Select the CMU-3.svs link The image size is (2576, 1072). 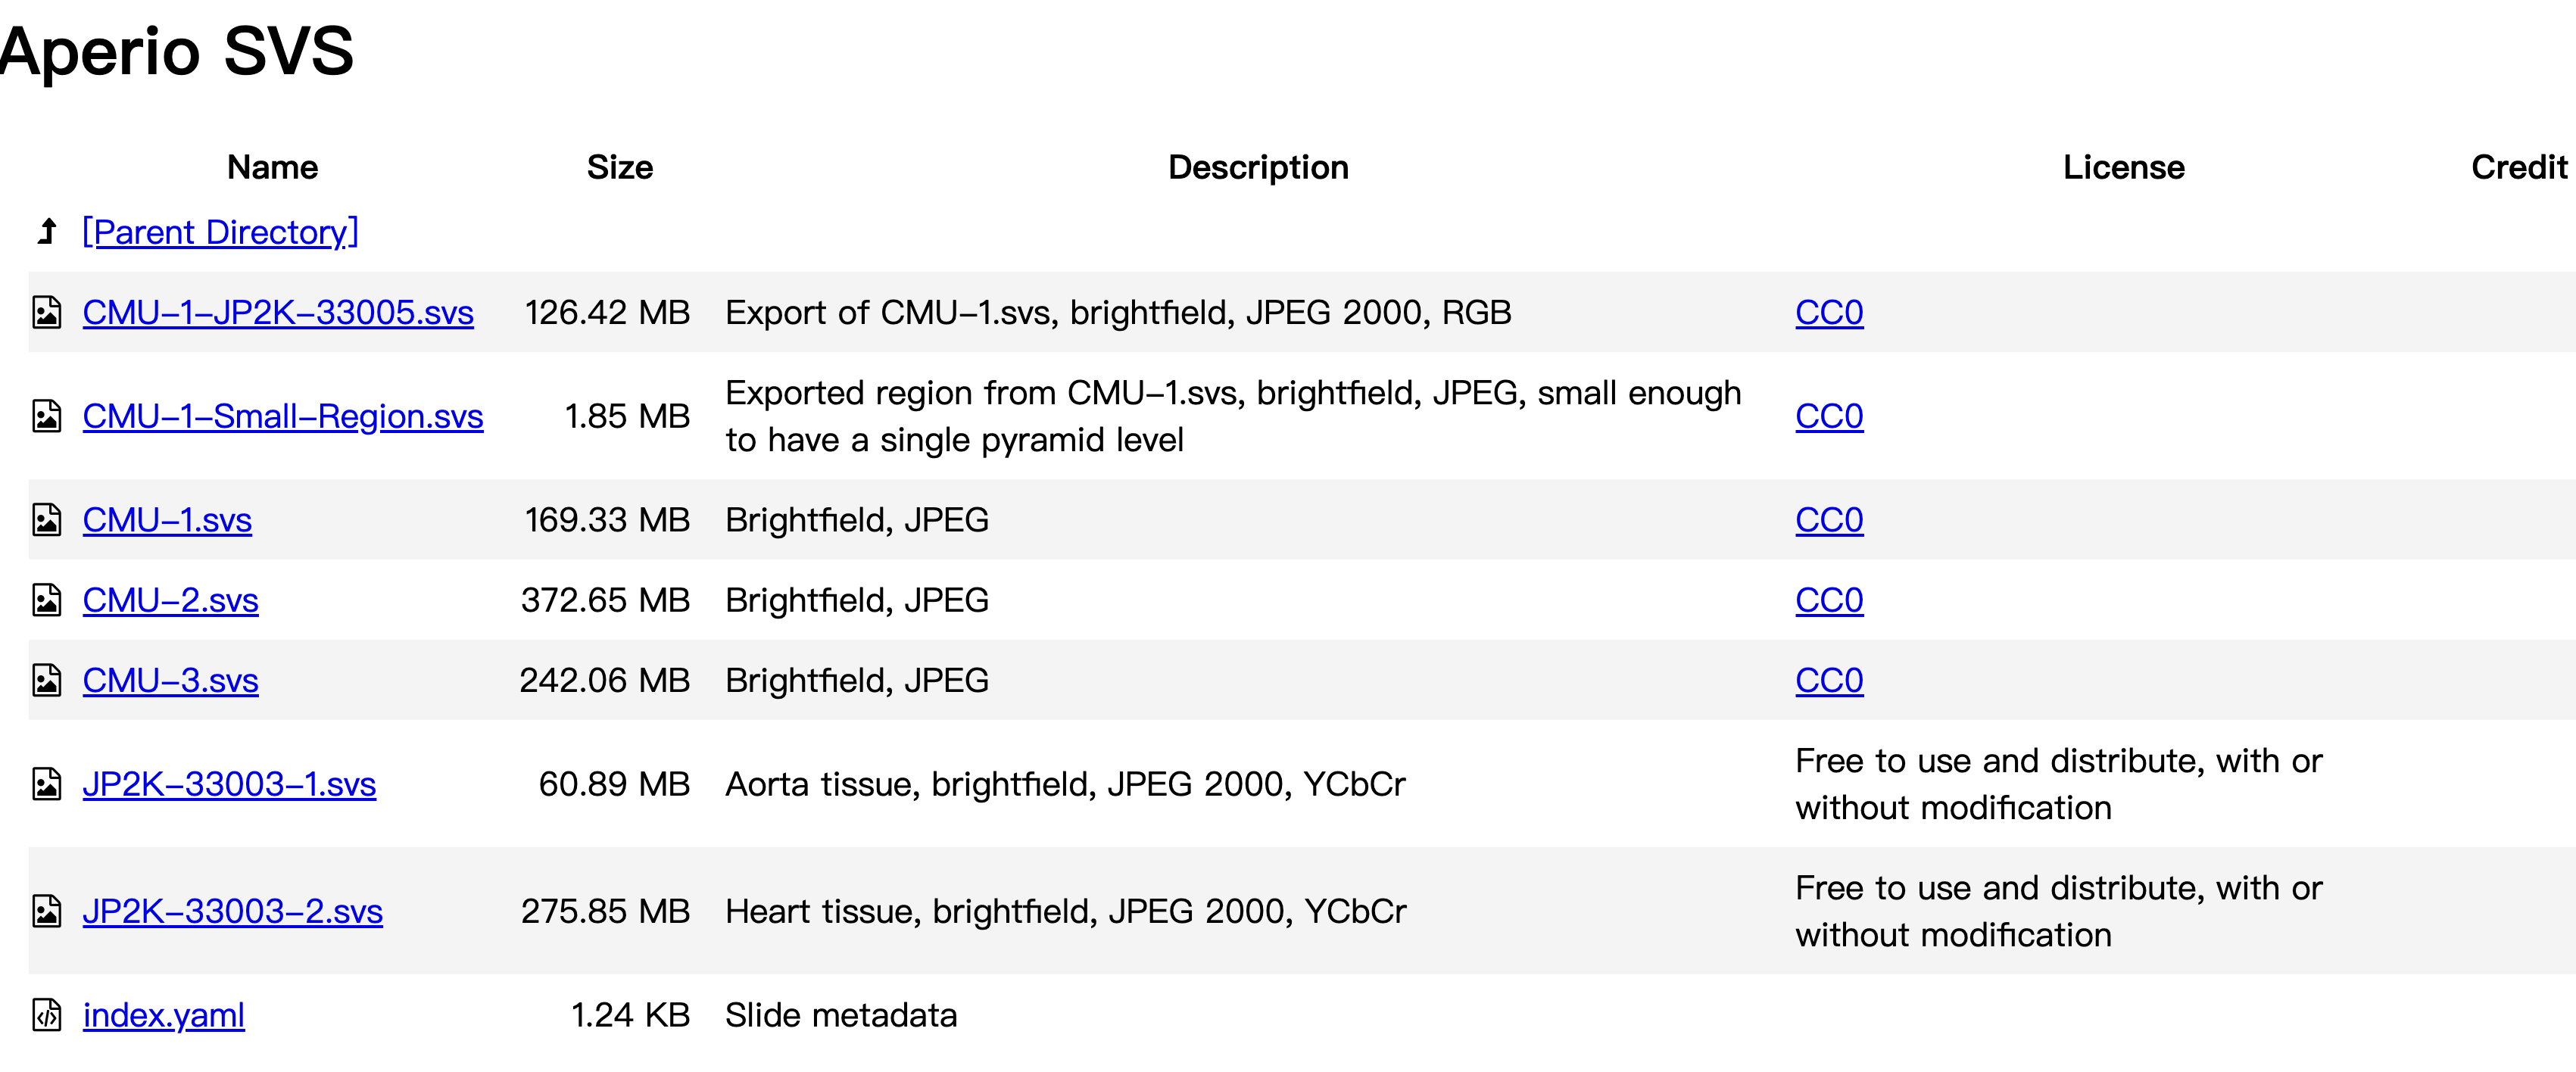(x=171, y=680)
